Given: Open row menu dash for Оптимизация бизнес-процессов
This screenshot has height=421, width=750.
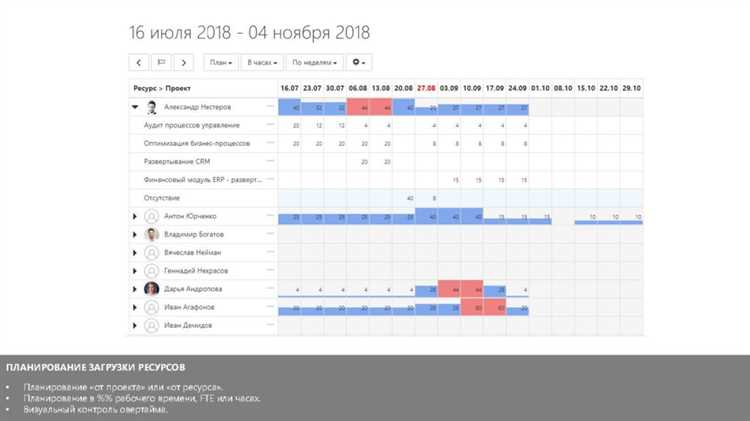Looking at the screenshot, I should coord(270,143).
